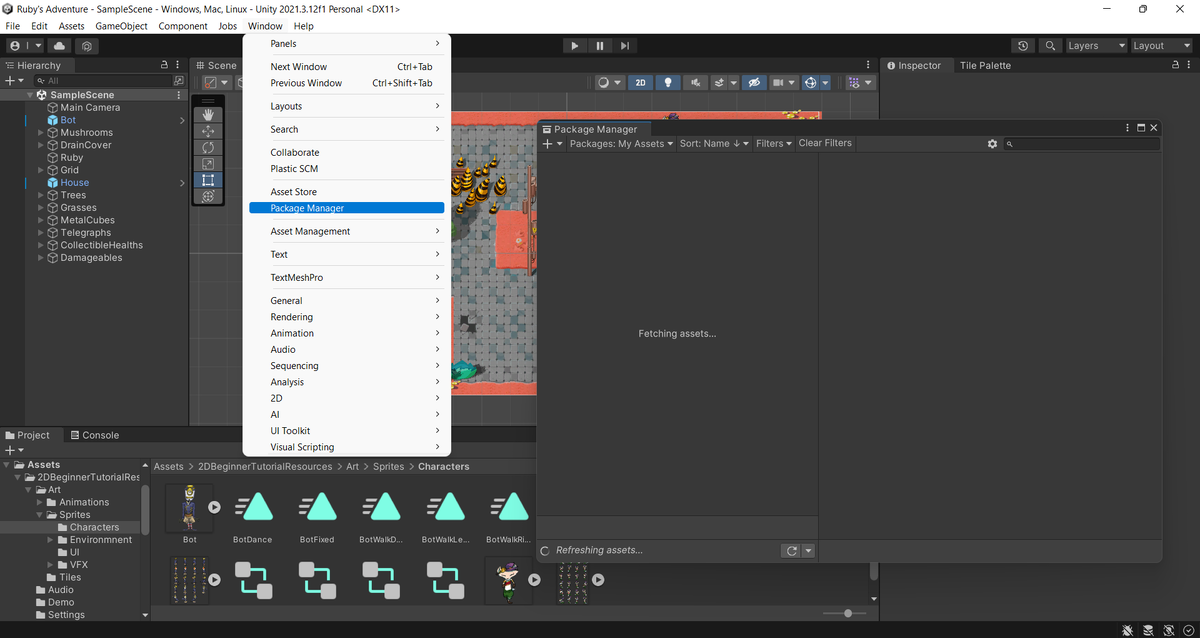Open the global search magnifier icon

[1050, 46]
